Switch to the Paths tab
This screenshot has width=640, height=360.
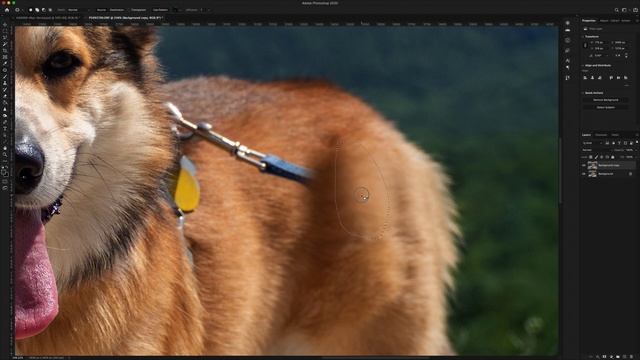[x=615, y=135]
